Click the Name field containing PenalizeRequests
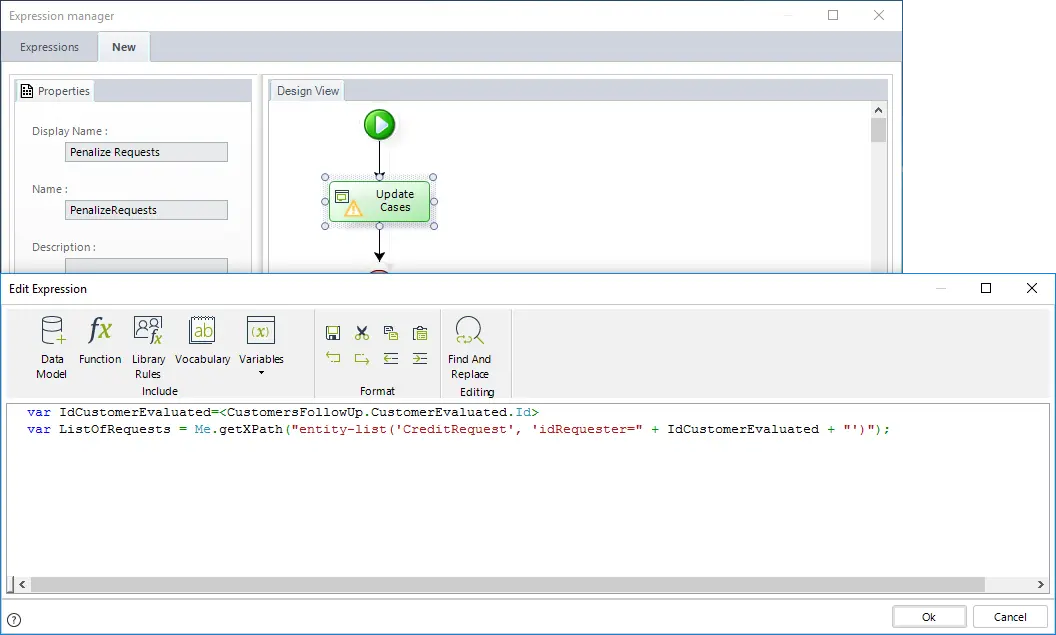The image size is (1056, 635). point(146,210)
